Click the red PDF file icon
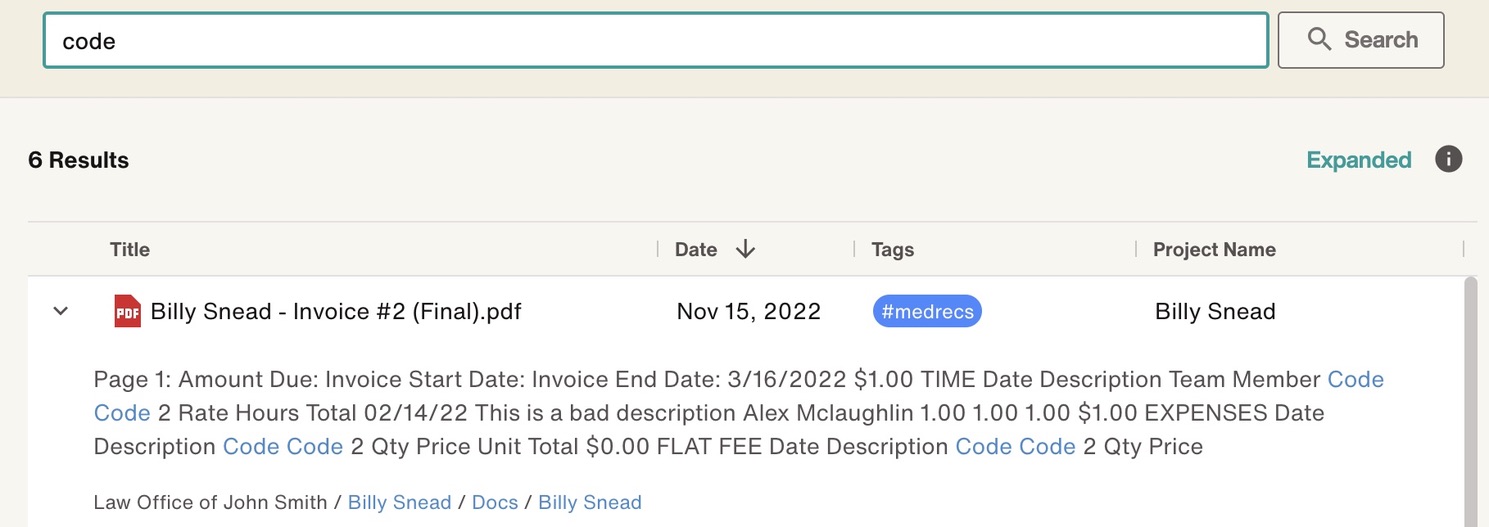Image resolution: width=1489 pixels, height=527 pixels. coord(127,311)
